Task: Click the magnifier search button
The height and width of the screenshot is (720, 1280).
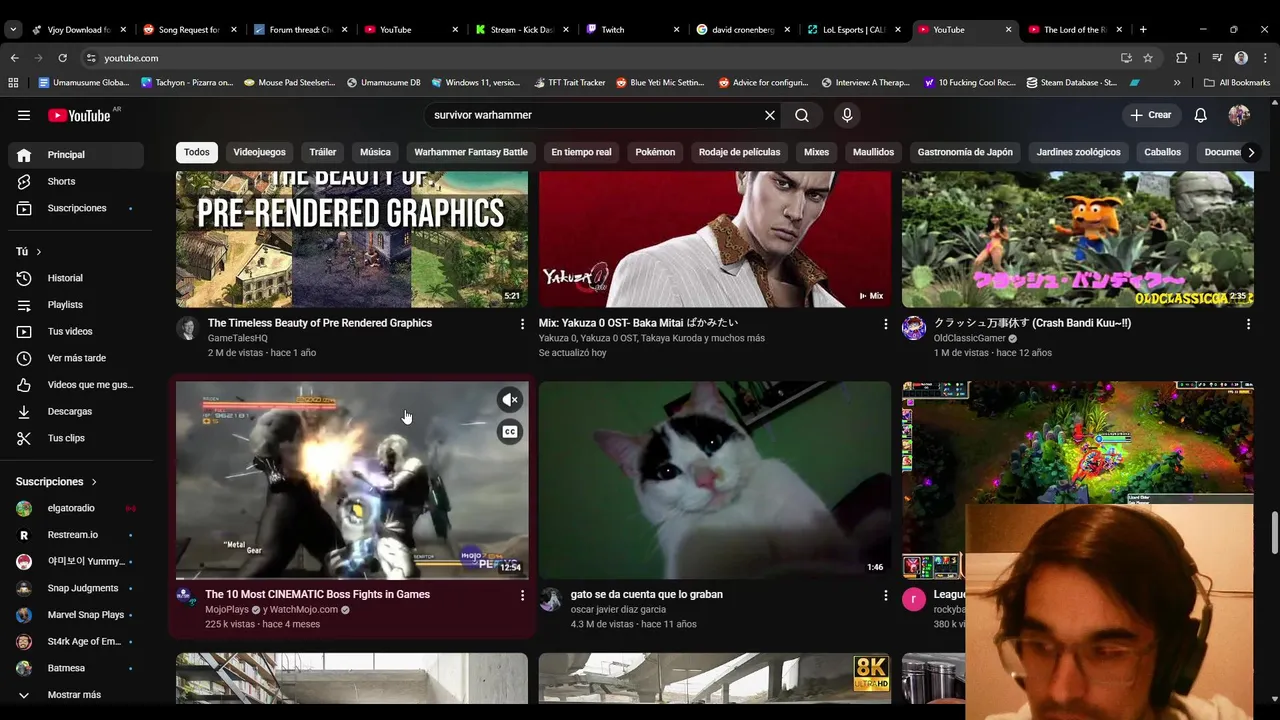Action: 802,115
